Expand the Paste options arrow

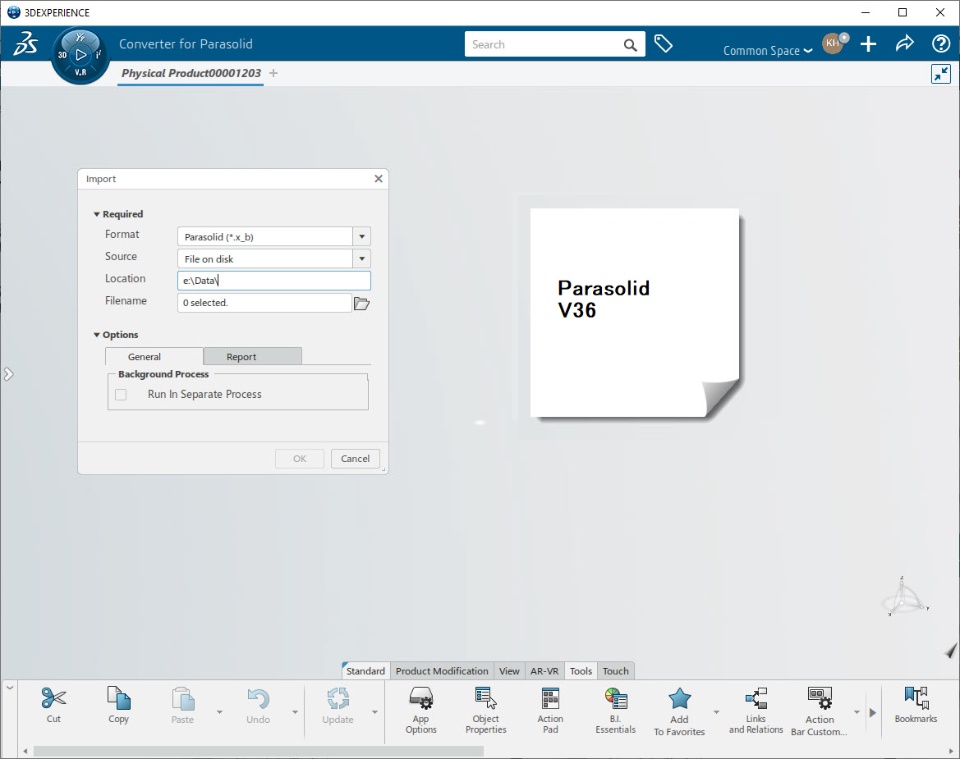click(220, 712)
